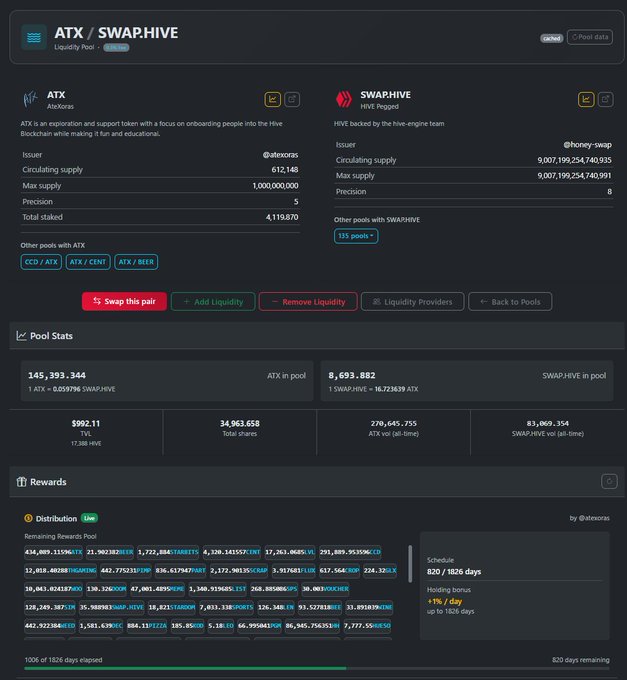627x680 pixels.
Task: Select the 21.902382 BEER reward chip
Action: tap(110, 552)
